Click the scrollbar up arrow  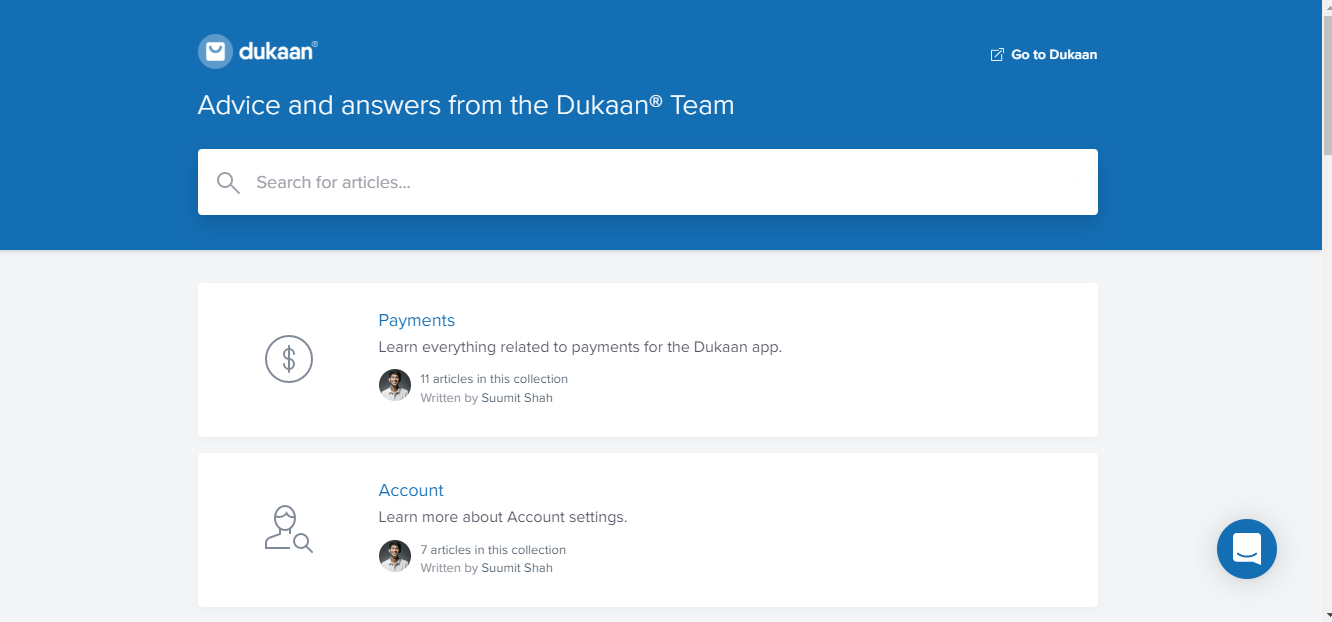(1327, 7)
